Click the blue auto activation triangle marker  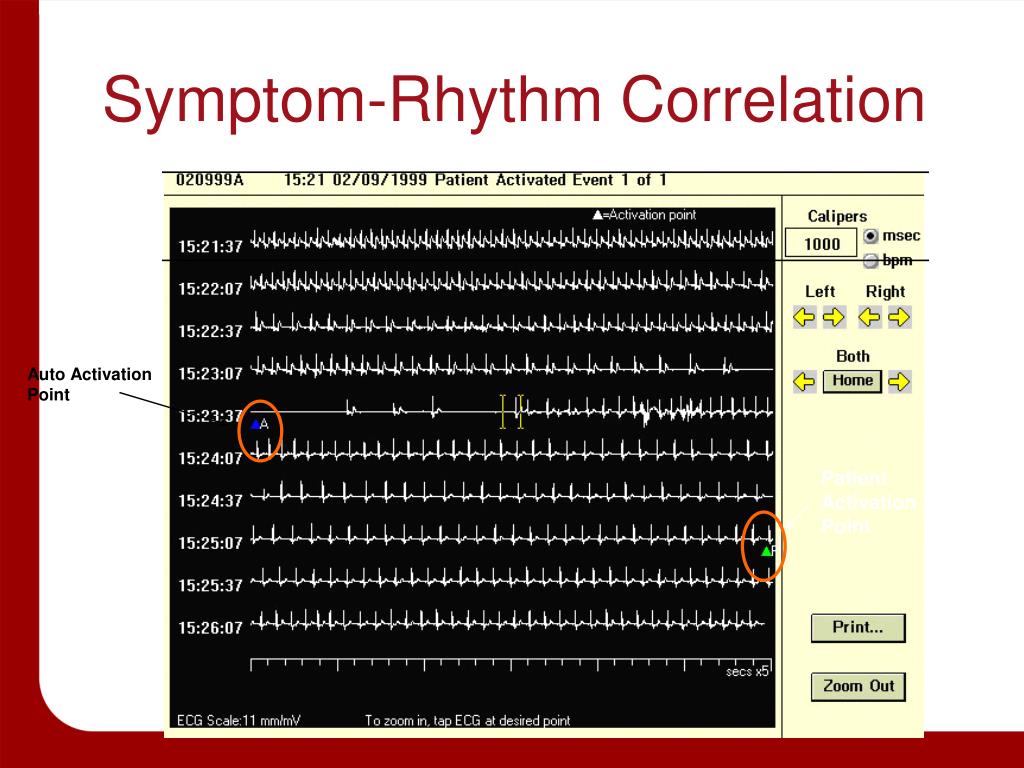tap(255, 424)
